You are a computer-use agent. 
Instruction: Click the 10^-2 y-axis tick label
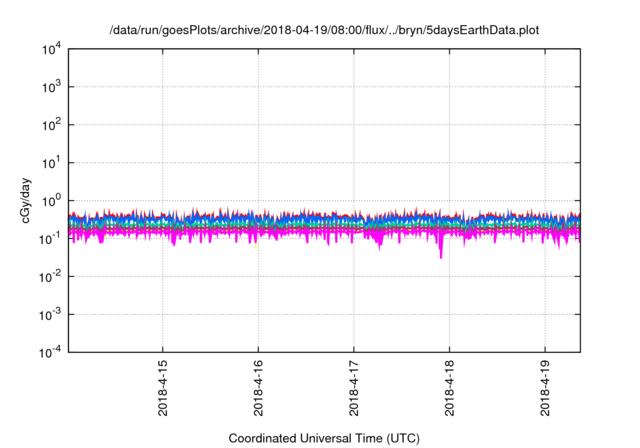[50, 277]
